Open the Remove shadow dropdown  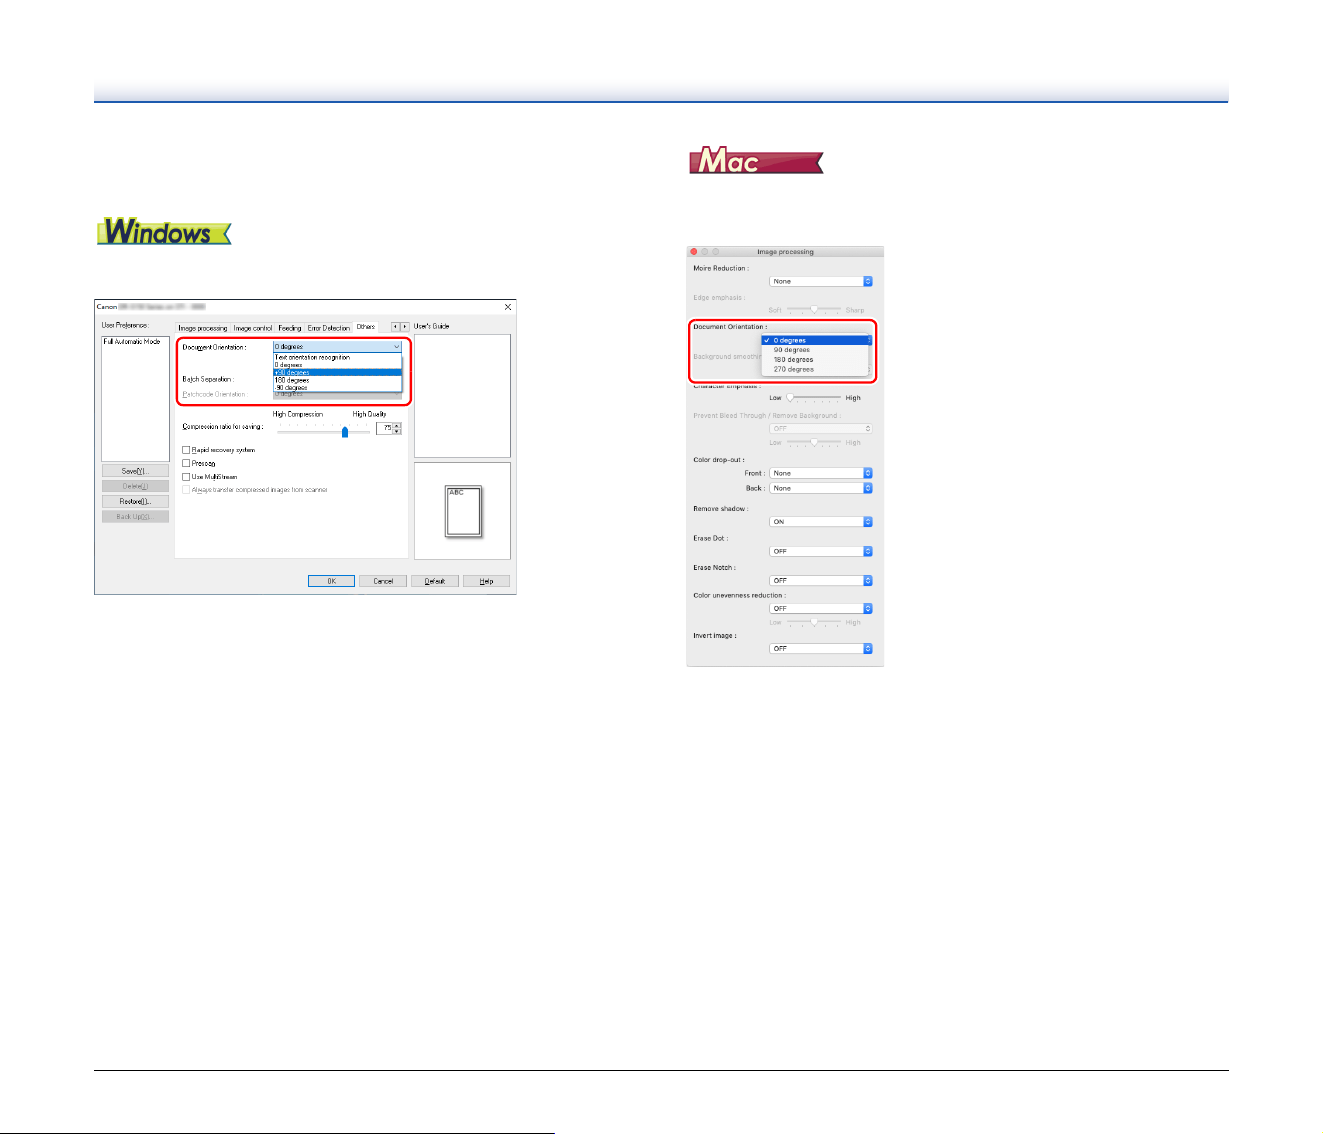[x=821, y=522]
